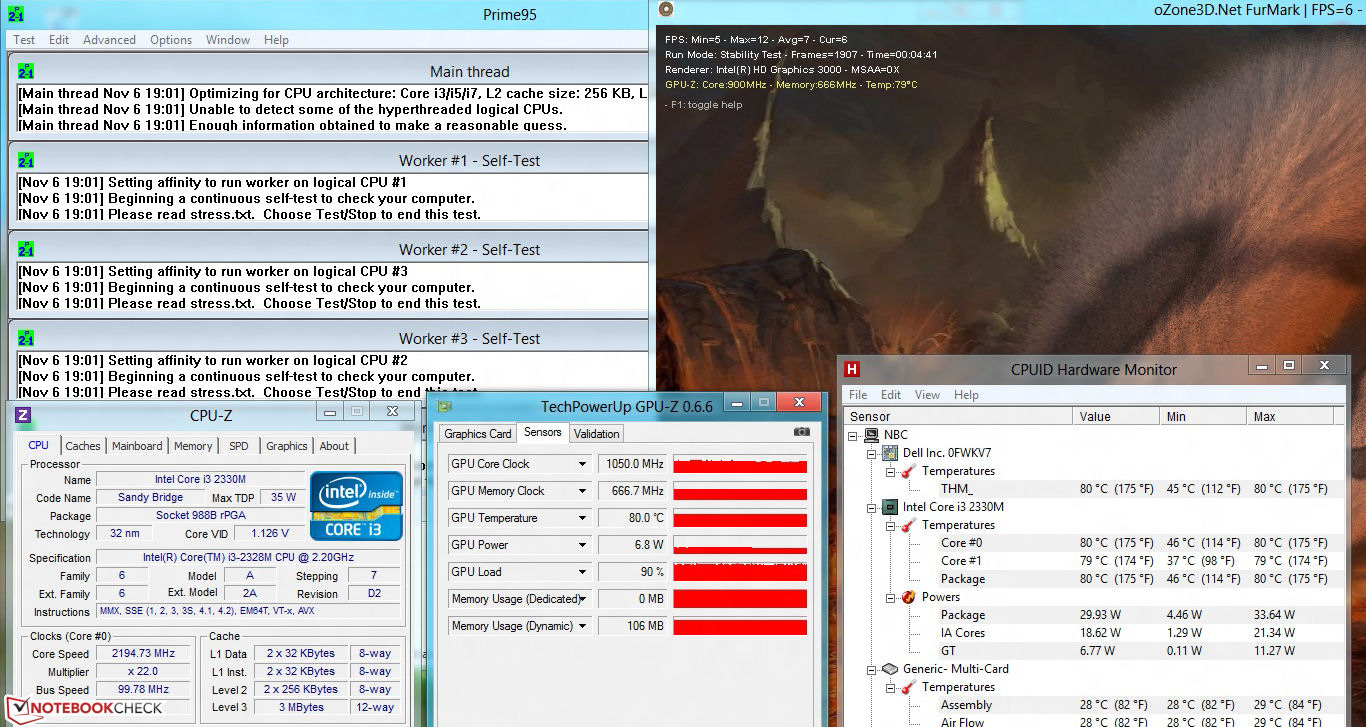Screen dimensions: 1366x727
Task: Open the About tab in CPU-Z
Action: click(334, 446)
